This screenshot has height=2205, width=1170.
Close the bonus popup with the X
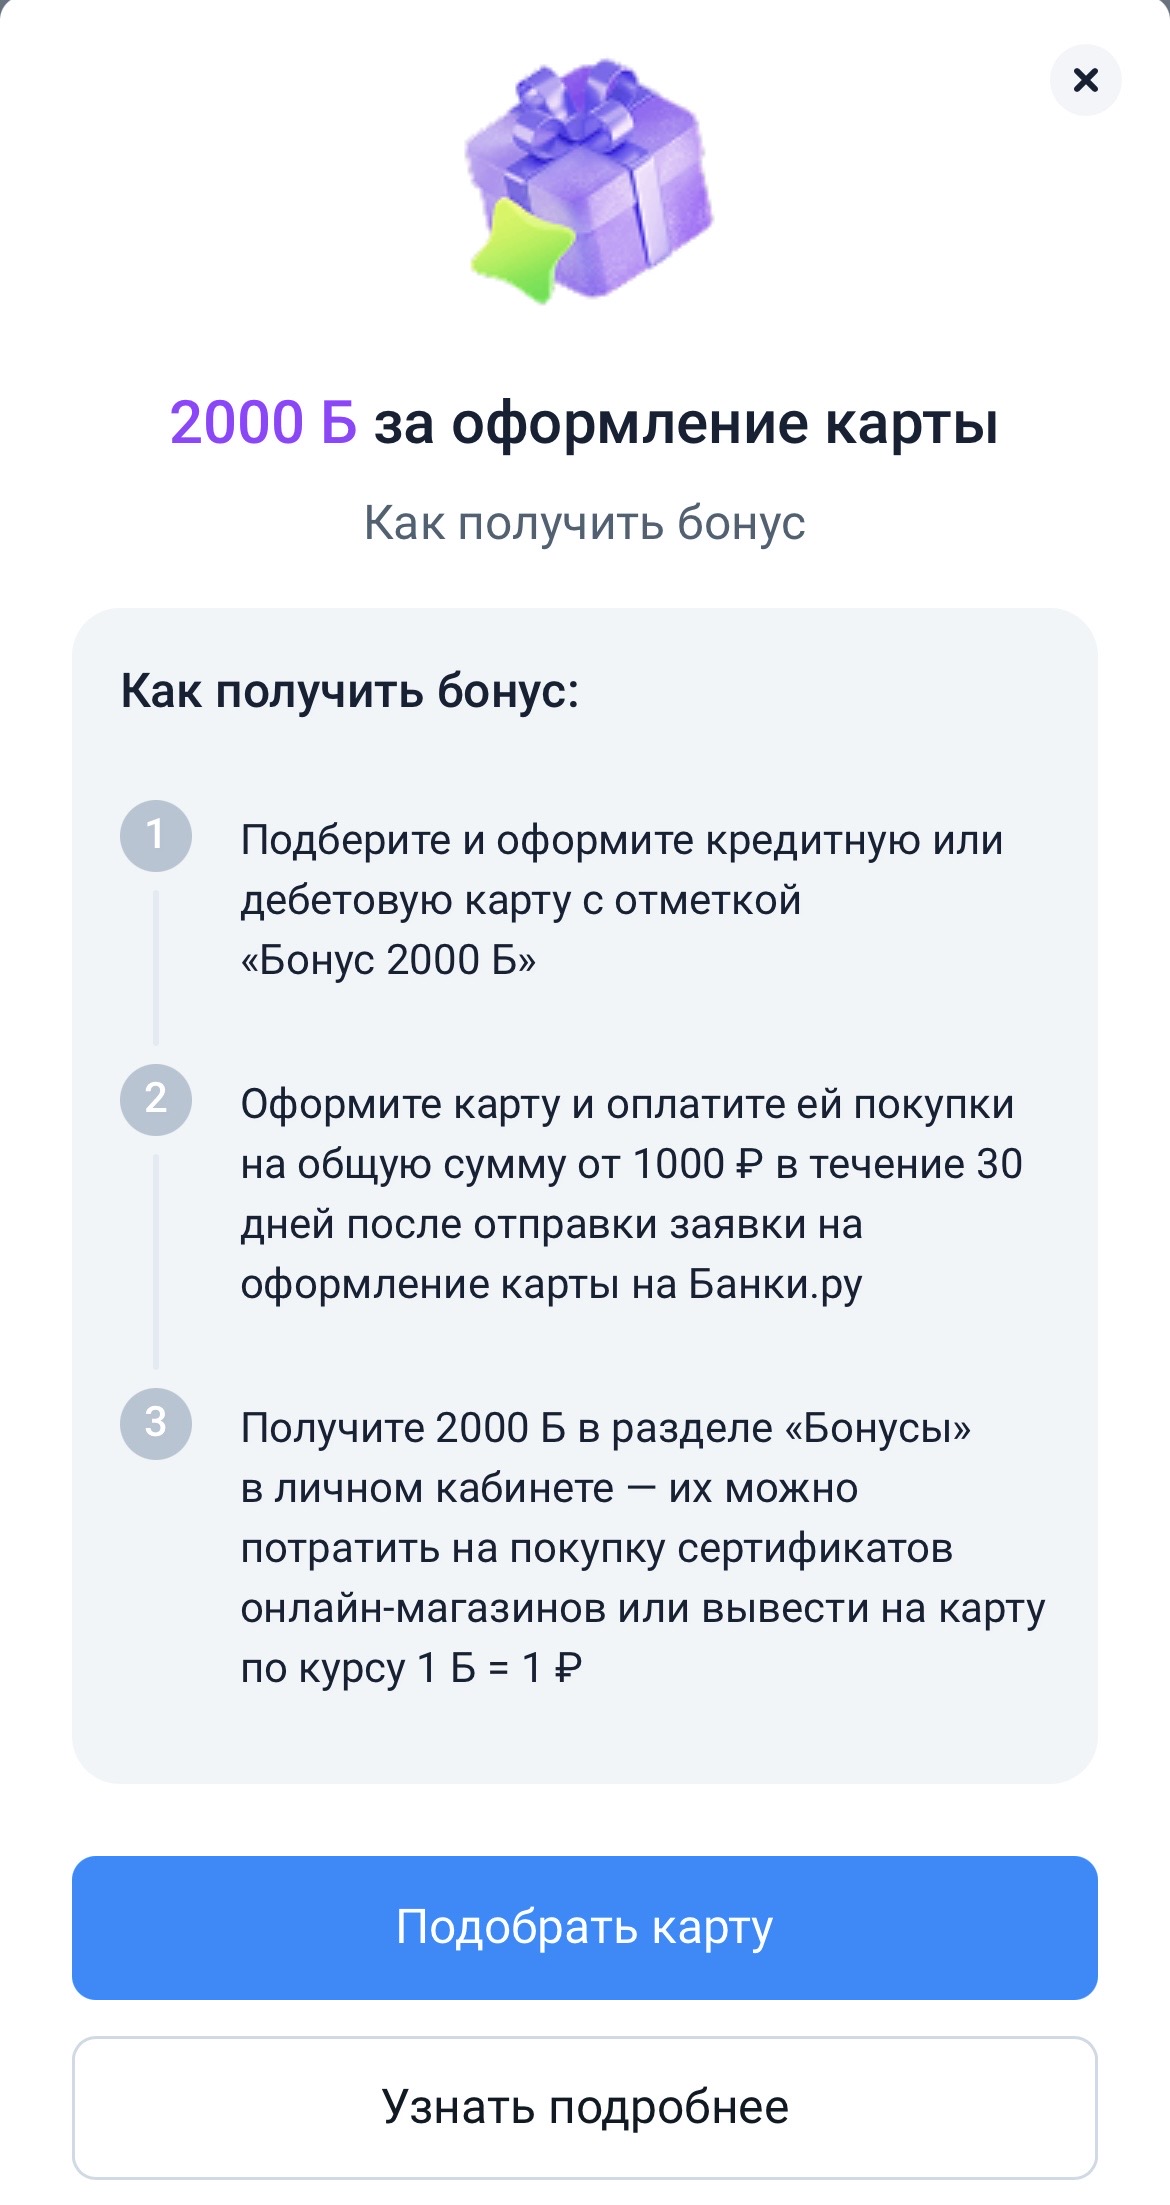click(x=1085, y=80)
